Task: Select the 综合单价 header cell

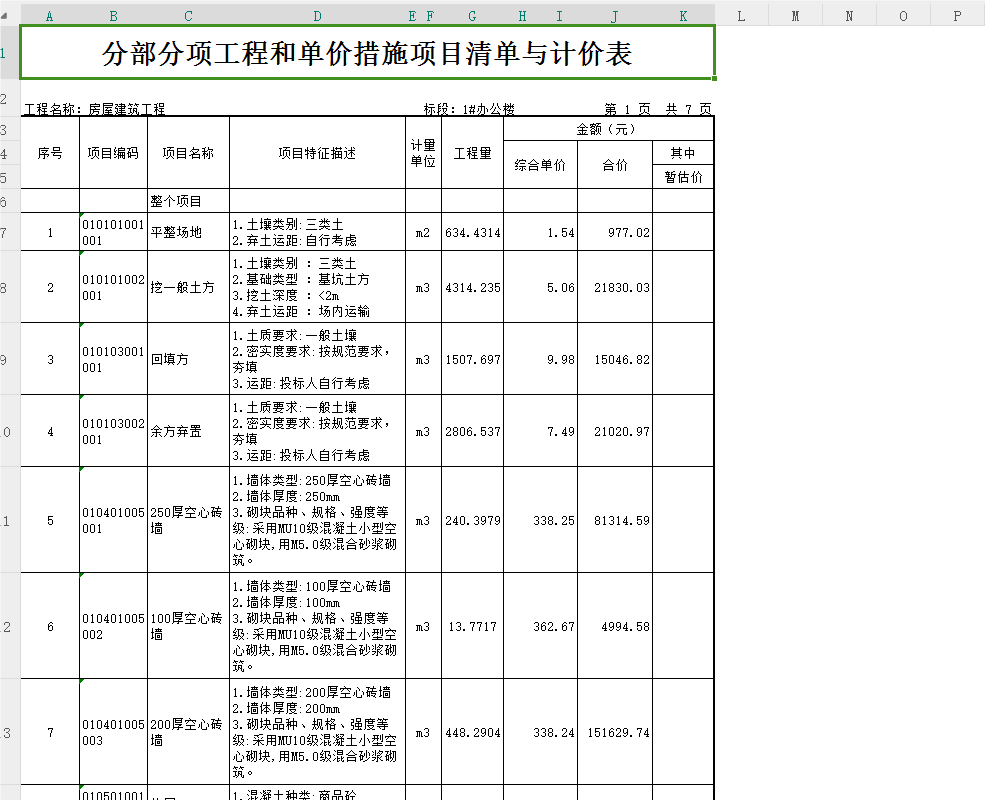Action: (x=540, y=165)
